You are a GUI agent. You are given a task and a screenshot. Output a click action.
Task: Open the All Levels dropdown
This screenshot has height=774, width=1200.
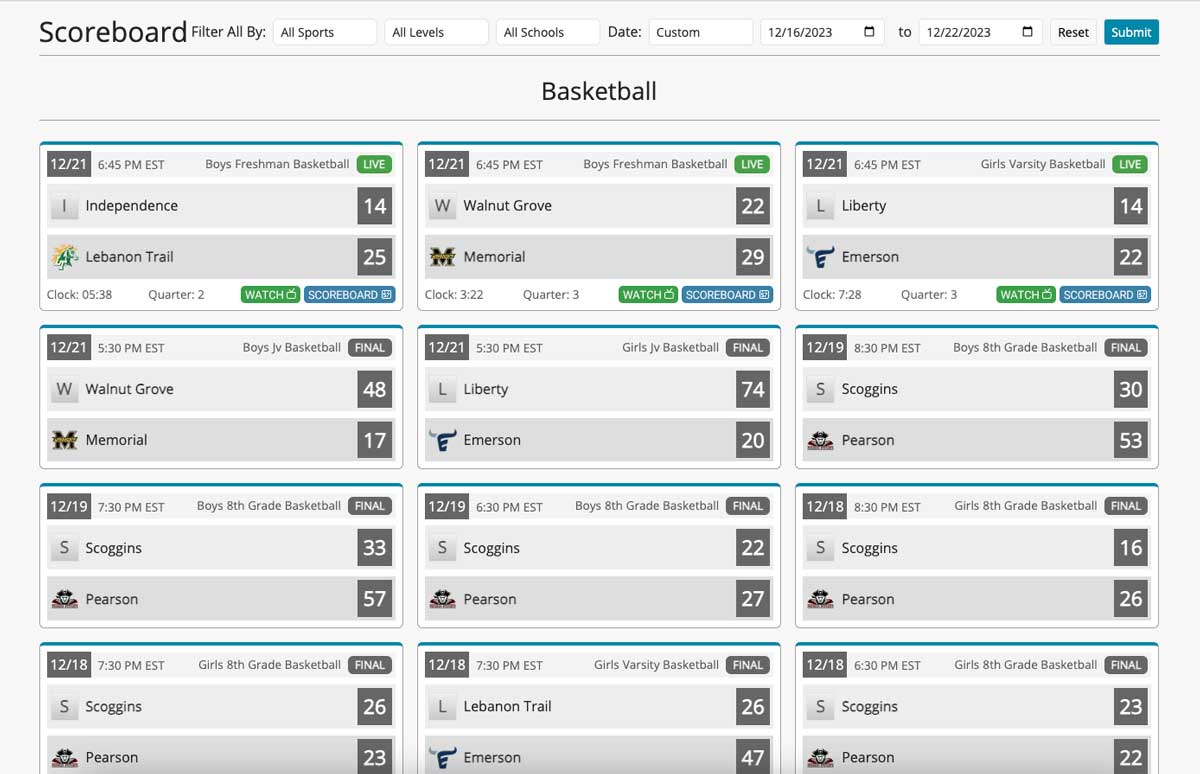(436, 31)
